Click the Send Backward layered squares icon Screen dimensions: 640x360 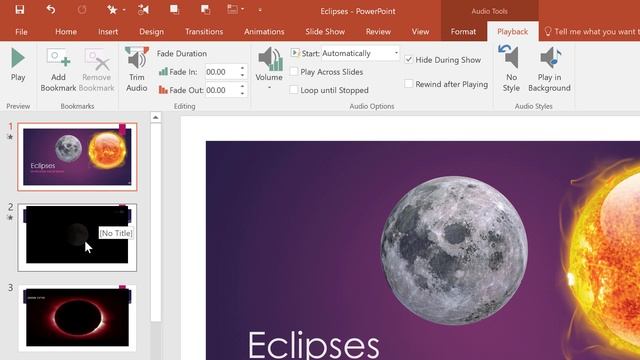205,9
